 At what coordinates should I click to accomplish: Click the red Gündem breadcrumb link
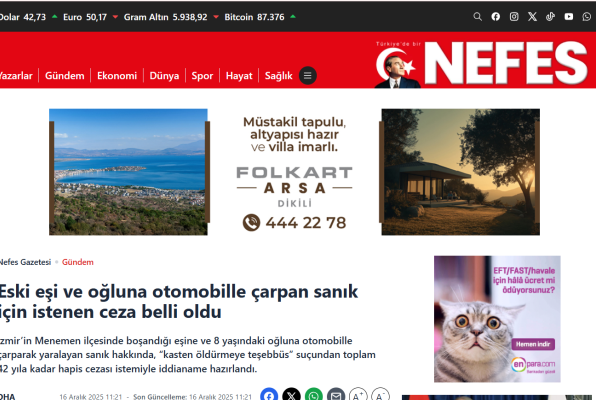pyautogui.click(x=78, y=262)
